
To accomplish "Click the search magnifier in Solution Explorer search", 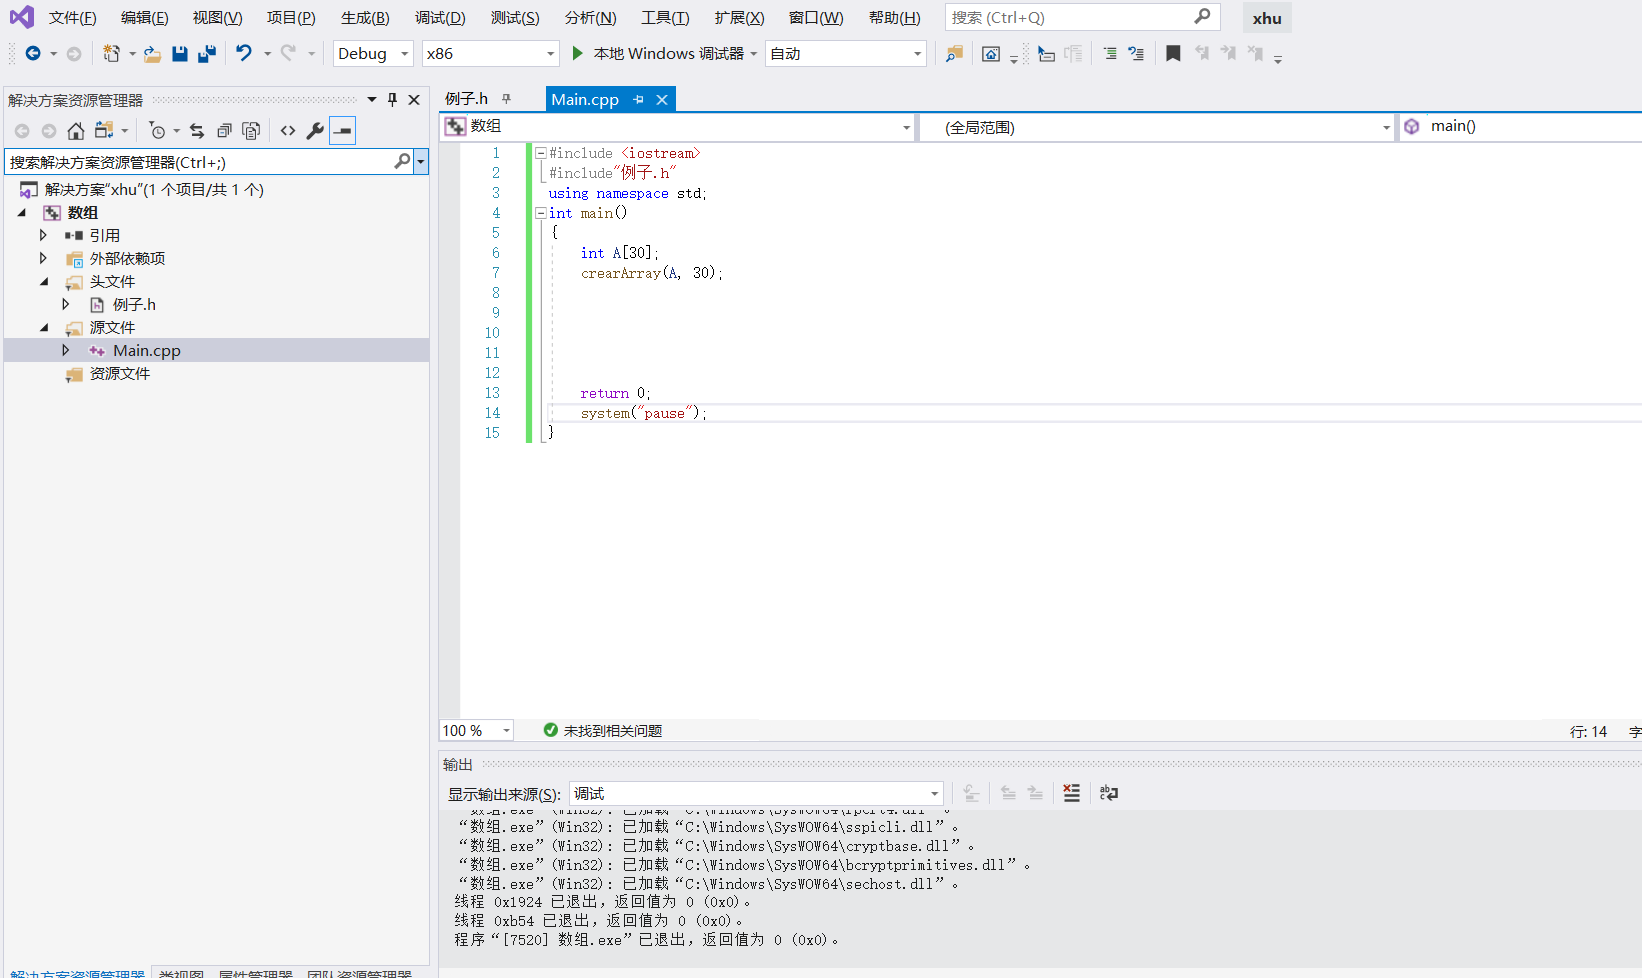I will click(x=402, y=162).
